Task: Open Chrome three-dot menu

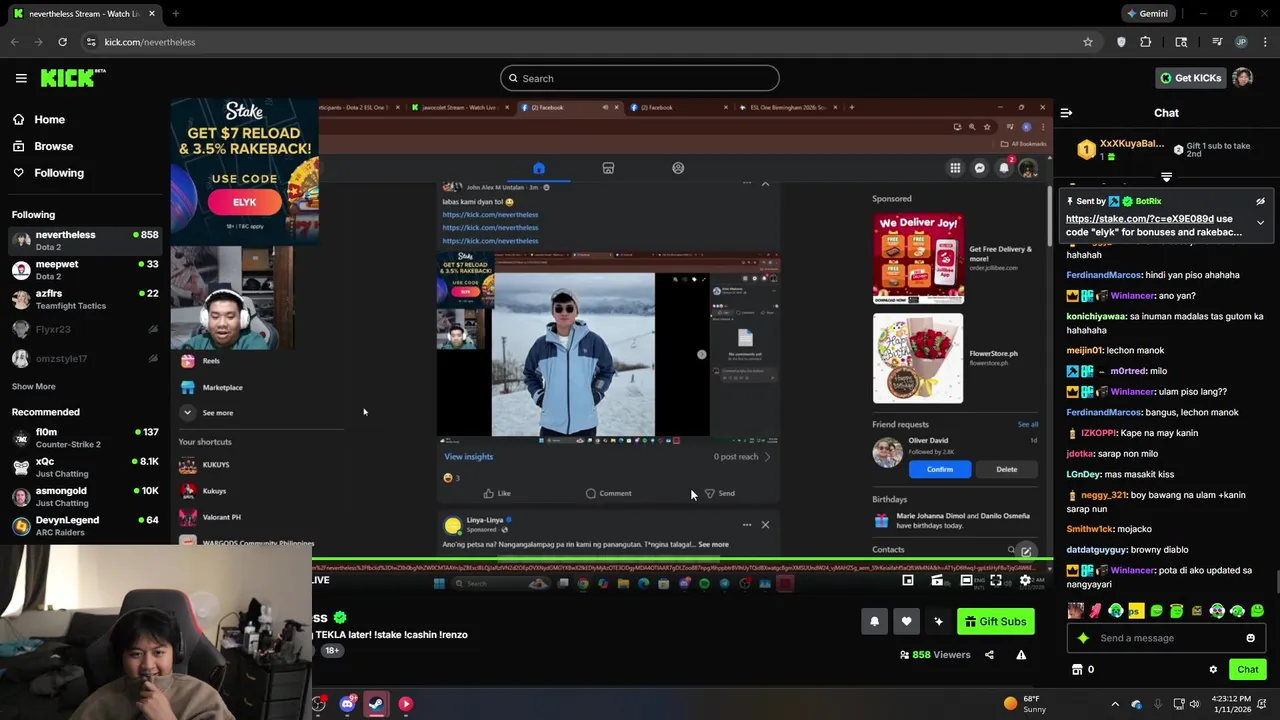Action: click(1266, 42)
